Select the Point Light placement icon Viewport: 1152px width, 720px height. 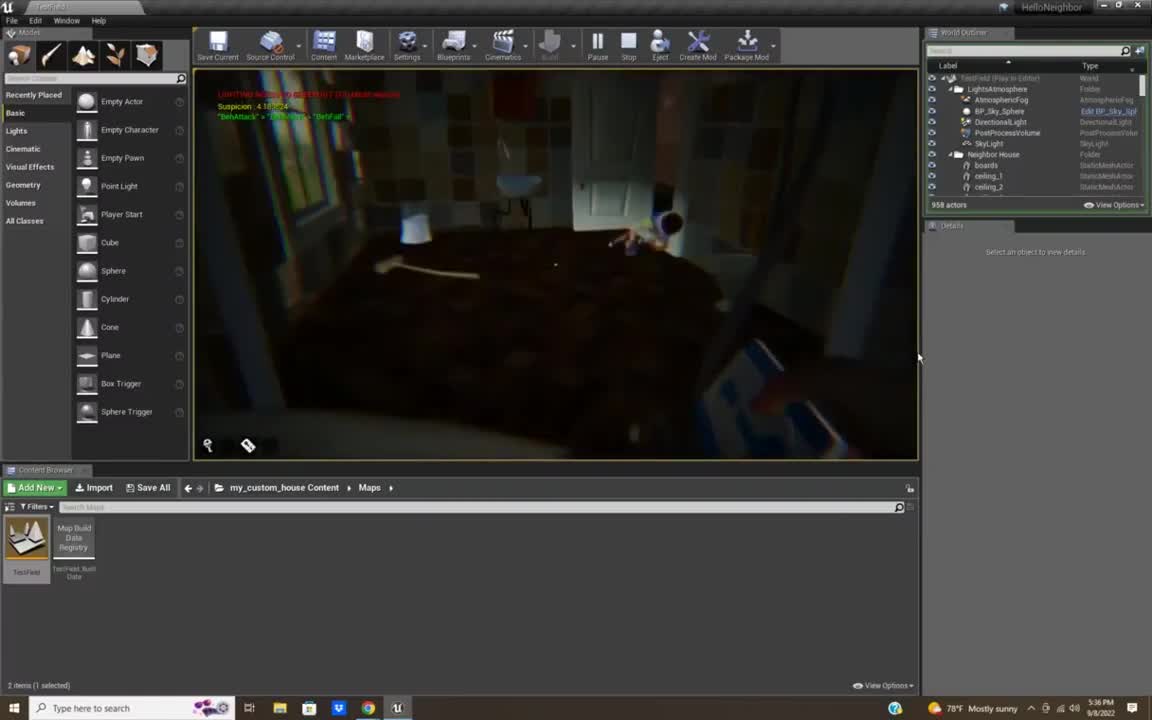tap(87, 186)
